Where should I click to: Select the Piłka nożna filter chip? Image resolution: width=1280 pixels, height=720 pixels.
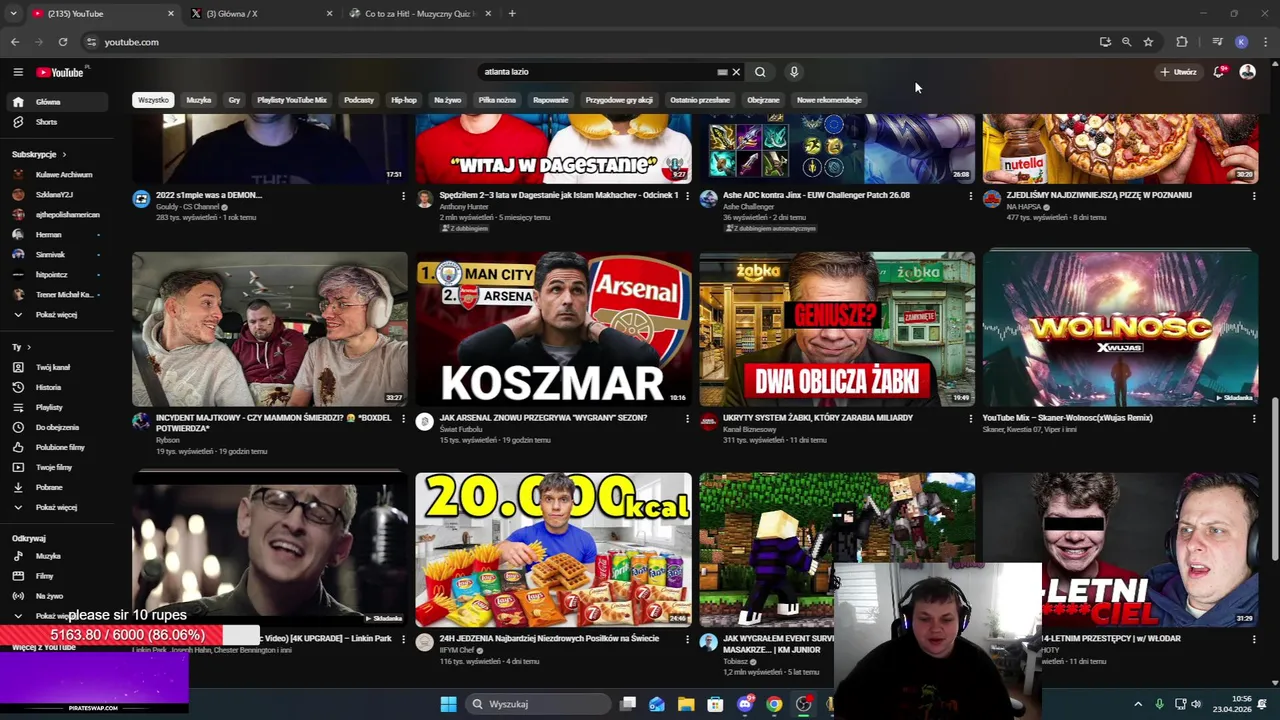(x=497, y=100)
